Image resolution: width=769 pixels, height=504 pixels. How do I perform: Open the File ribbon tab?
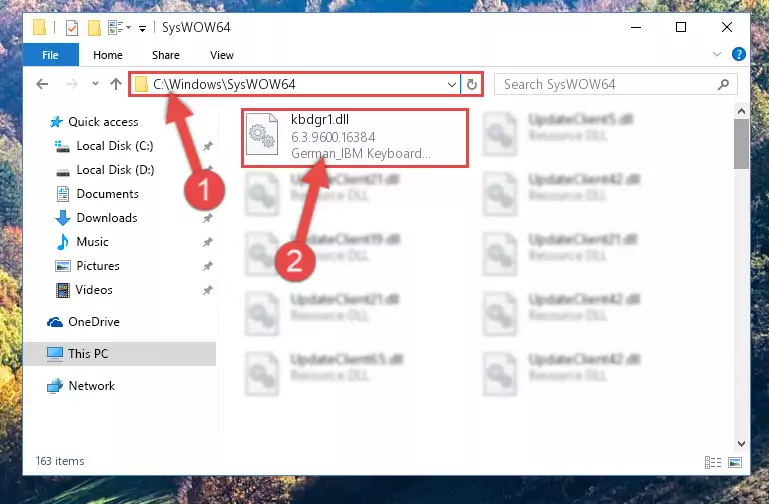[51, 55]
